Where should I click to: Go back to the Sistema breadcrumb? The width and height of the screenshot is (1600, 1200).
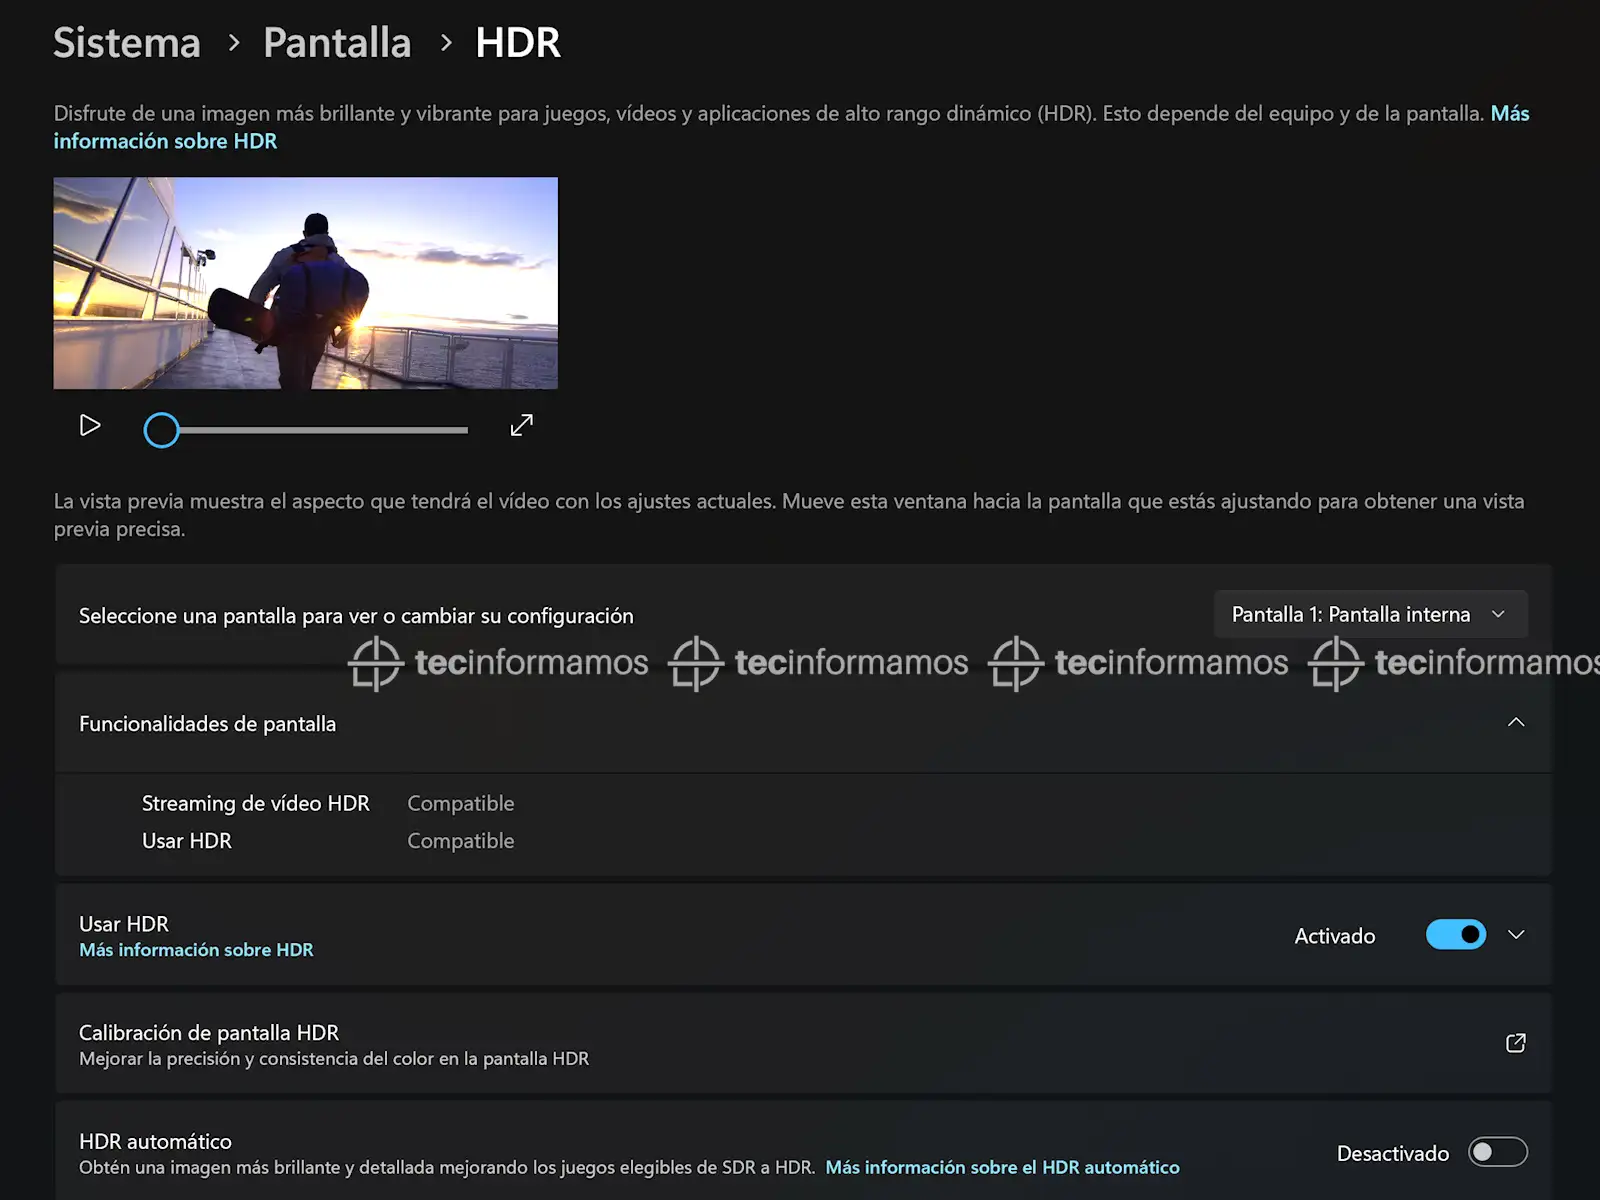click(127, 43)
